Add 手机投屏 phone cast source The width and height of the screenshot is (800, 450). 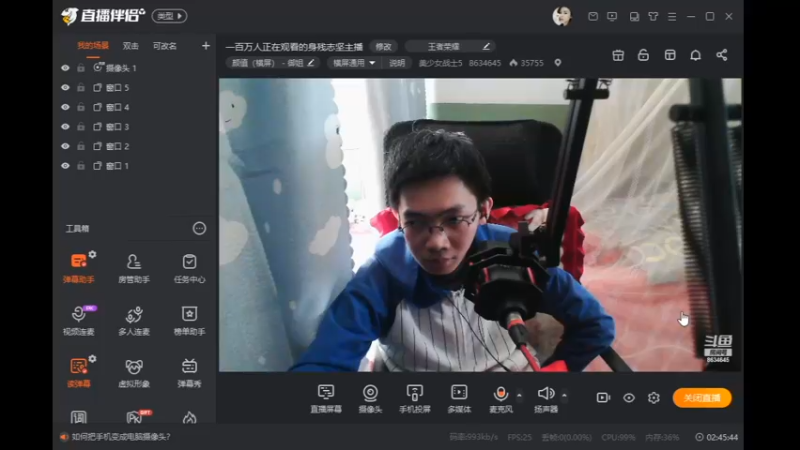point(414,398)
